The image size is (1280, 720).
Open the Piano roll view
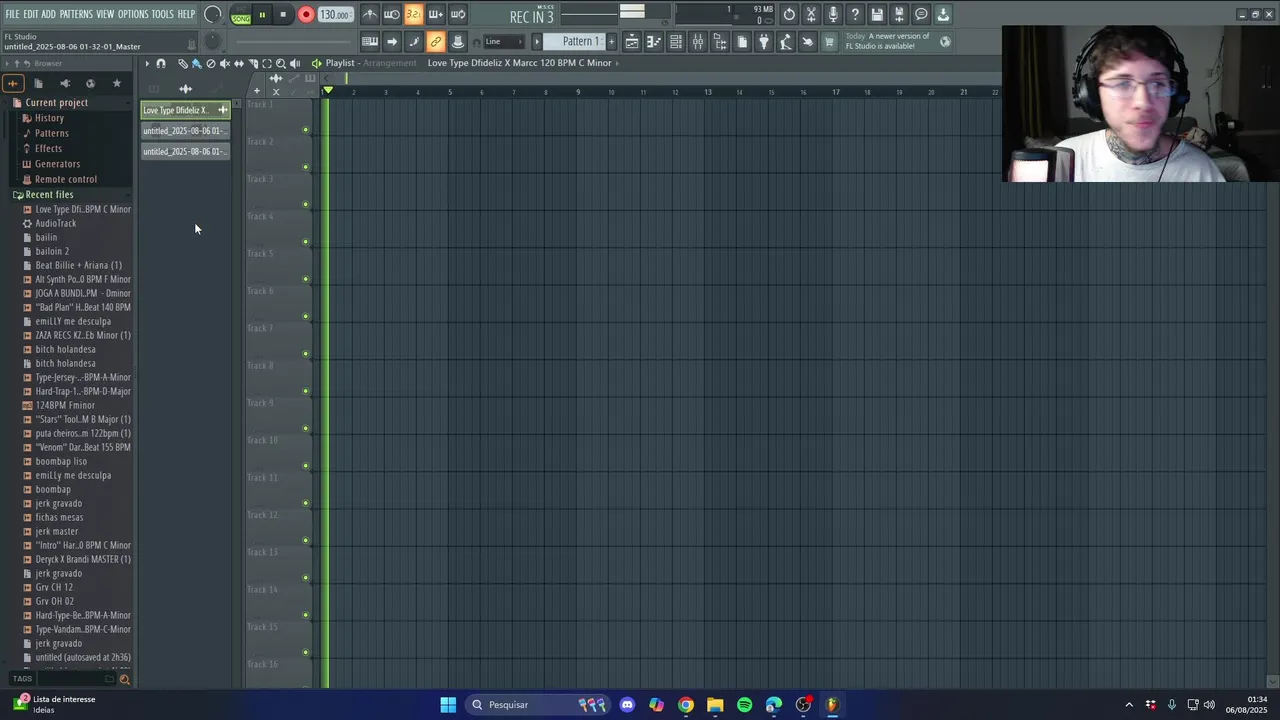[x=654, y=41]
